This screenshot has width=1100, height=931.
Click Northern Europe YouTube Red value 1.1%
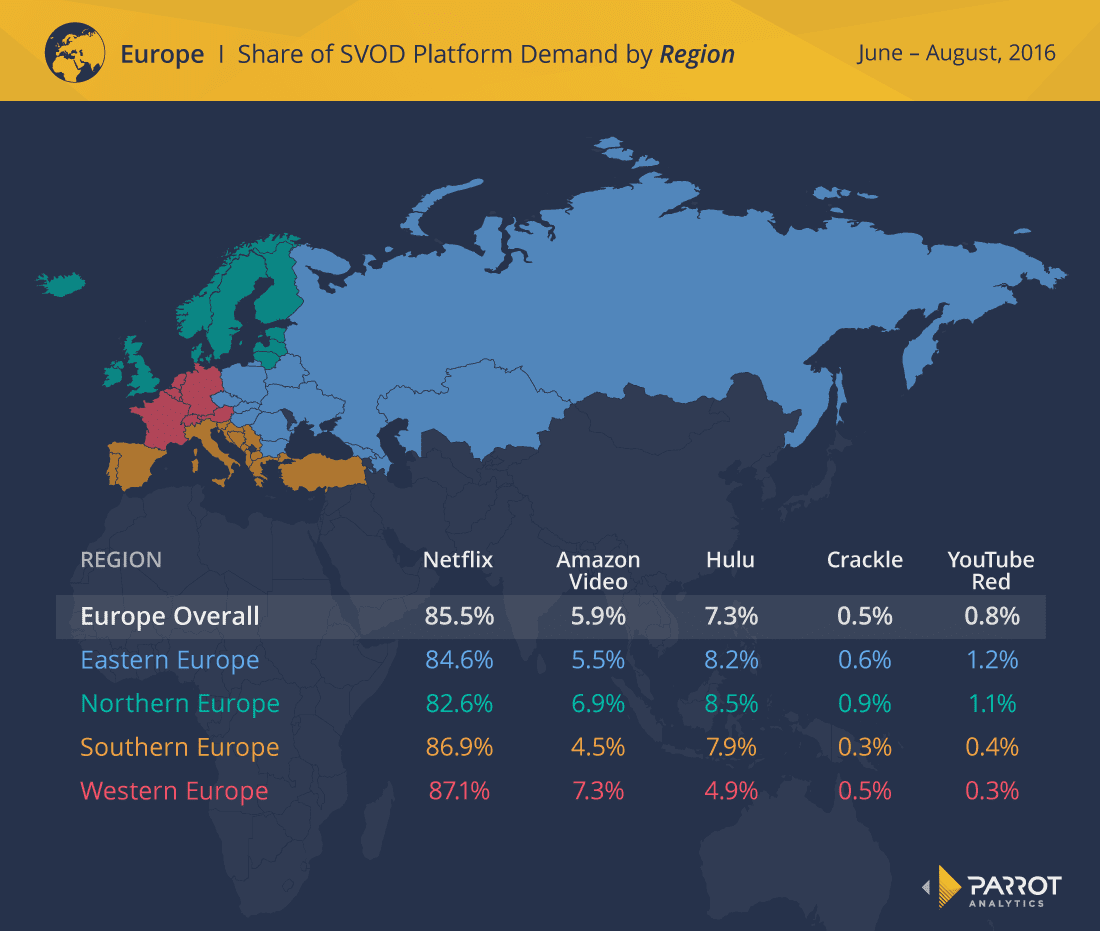coord(992,704)
